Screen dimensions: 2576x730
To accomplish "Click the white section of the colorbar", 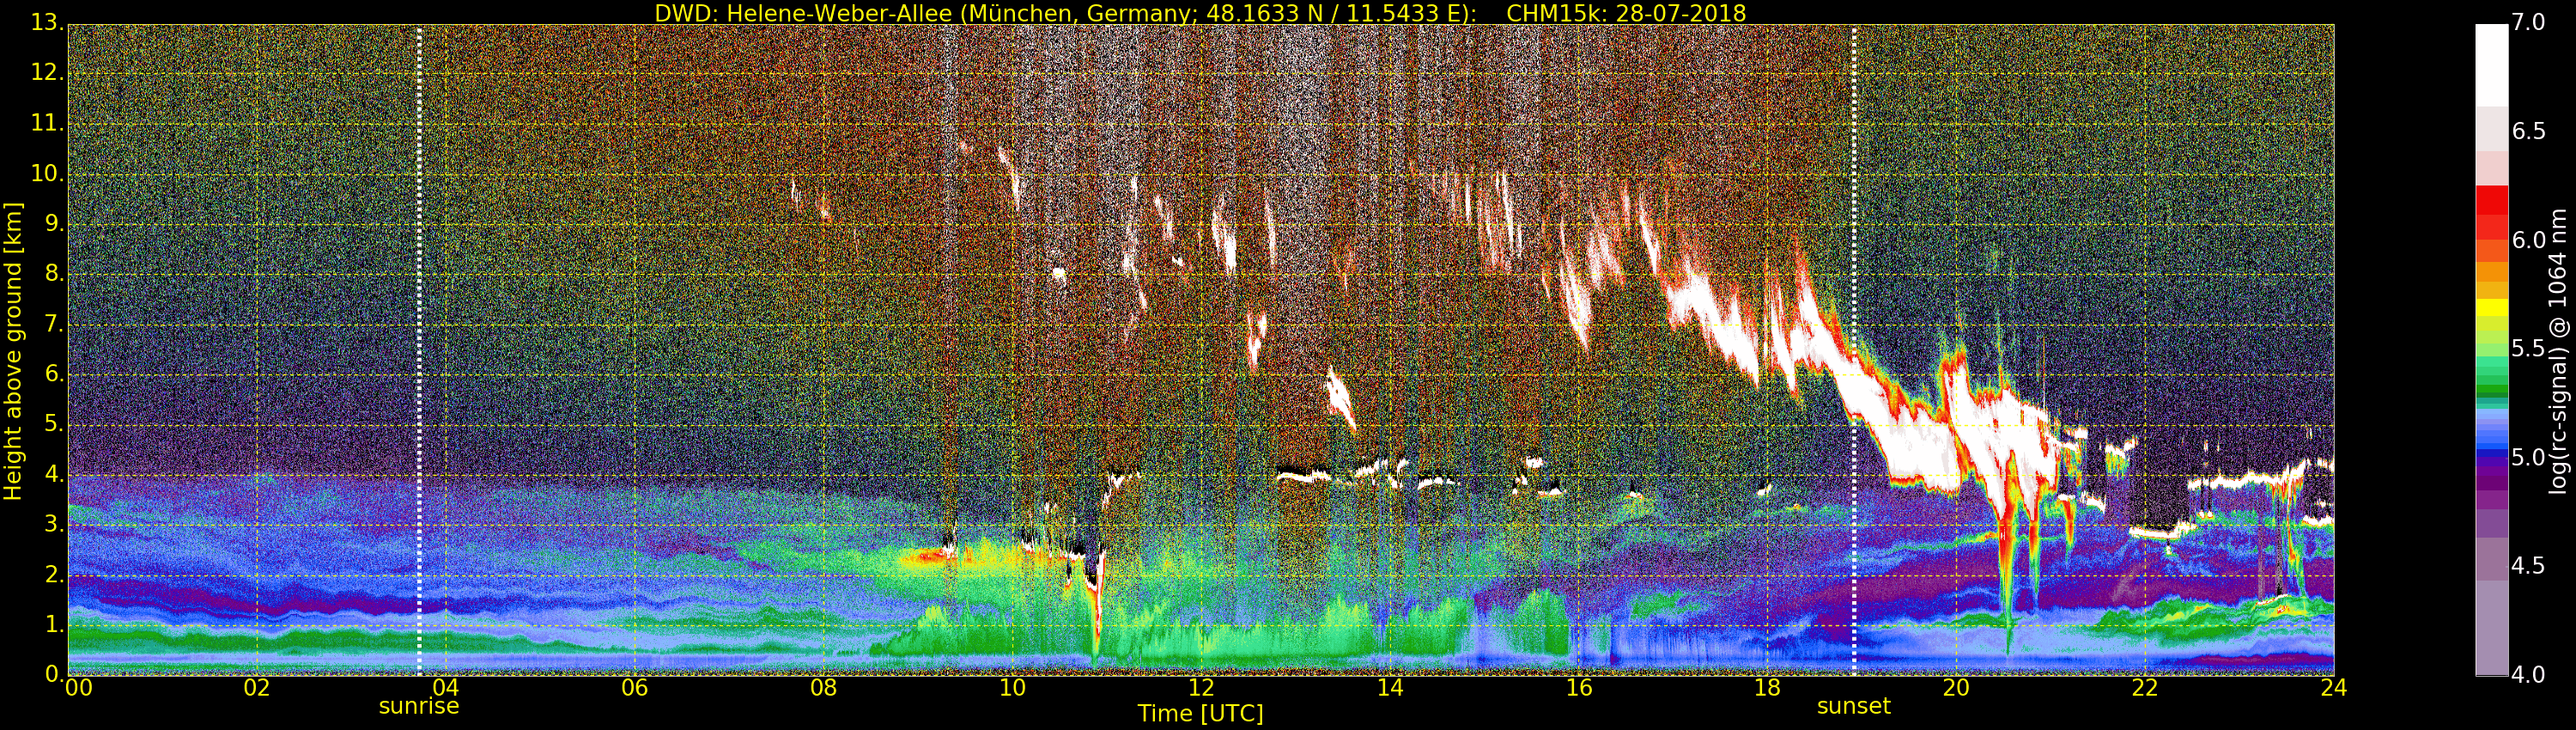I will (2491, 65).
